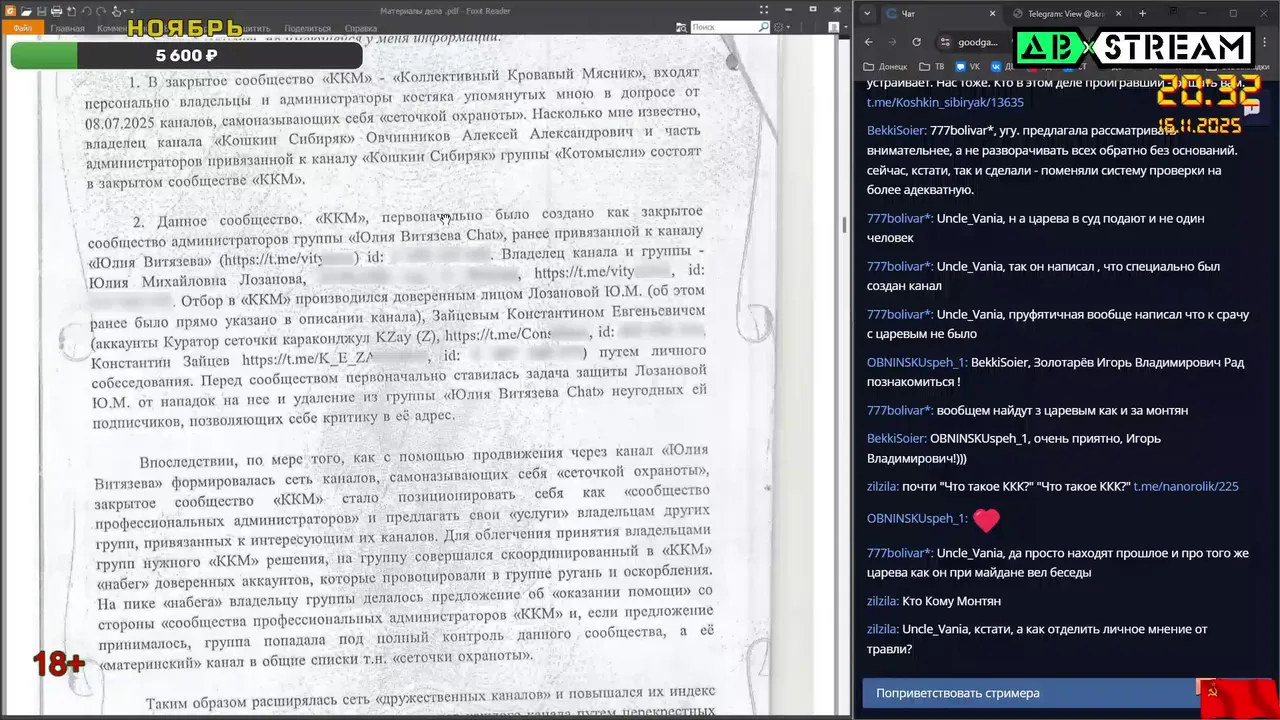Screen dimensions: 1280x720
Task: Print document icon in Foxit toolbar
Action: point(56,11)
